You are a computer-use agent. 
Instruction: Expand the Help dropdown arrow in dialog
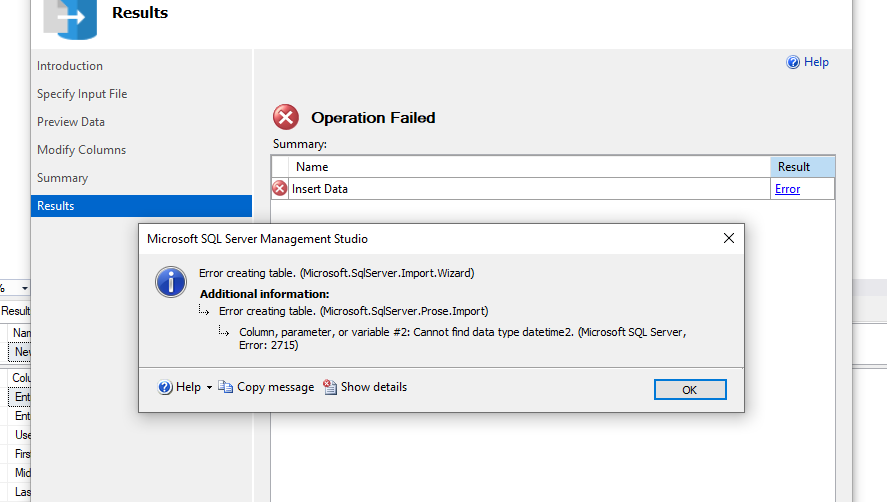(x=209, y=388)
